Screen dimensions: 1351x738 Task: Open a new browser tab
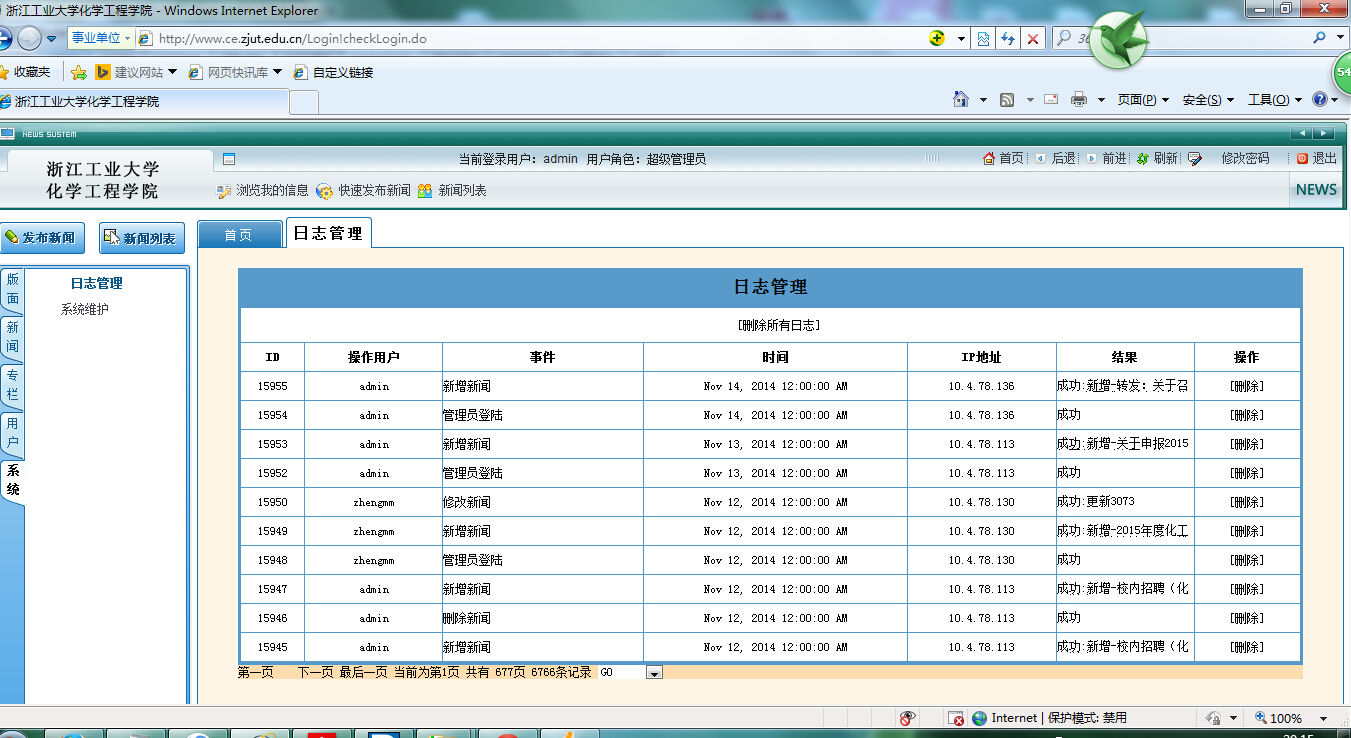304,102
